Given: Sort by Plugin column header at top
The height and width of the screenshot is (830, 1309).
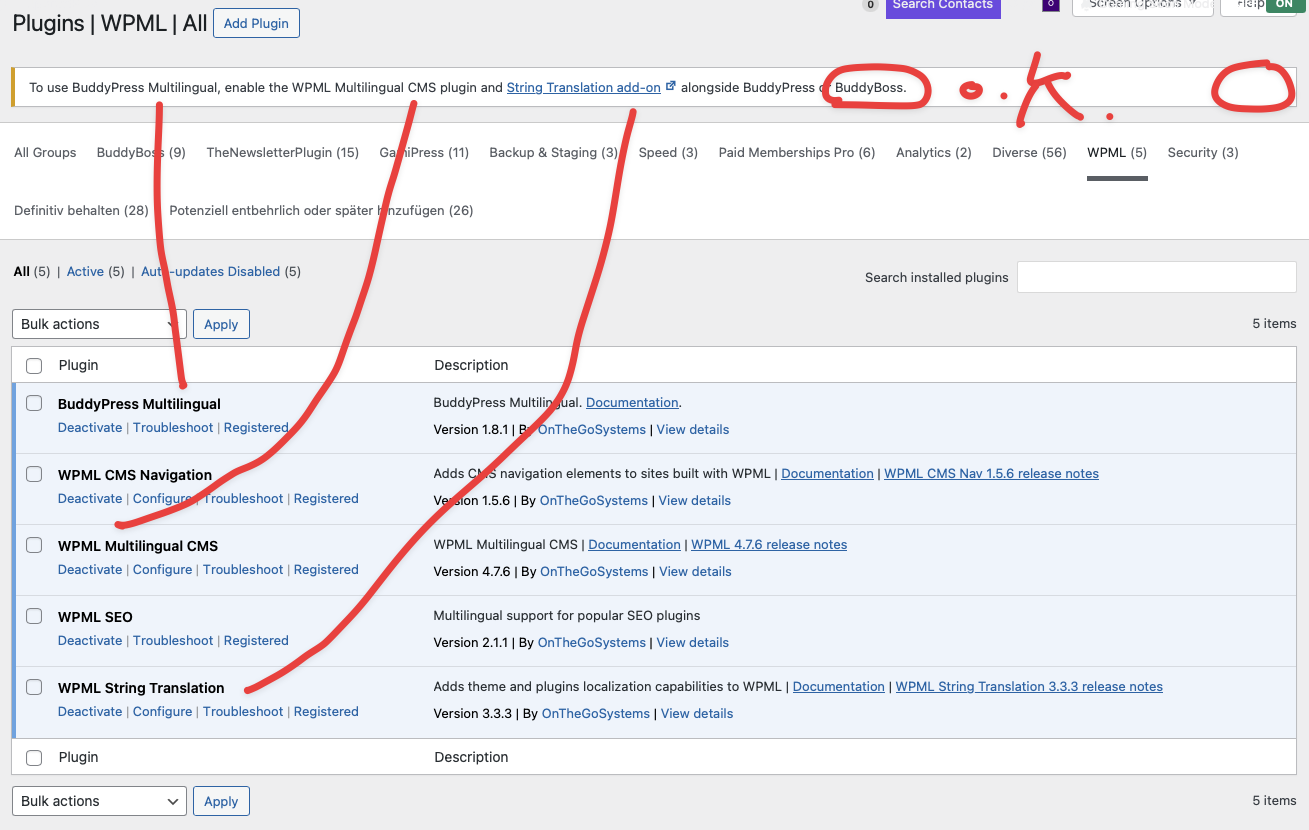Looking at the screenshot, I should click(78, 365).
